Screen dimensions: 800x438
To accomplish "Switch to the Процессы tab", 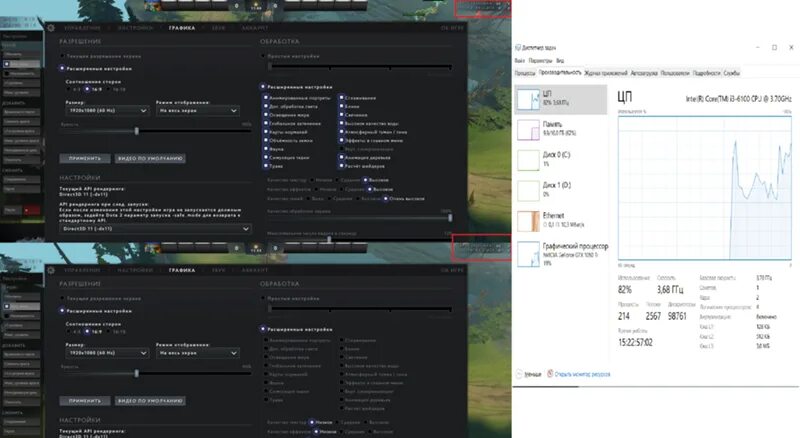I will point(525,73).
